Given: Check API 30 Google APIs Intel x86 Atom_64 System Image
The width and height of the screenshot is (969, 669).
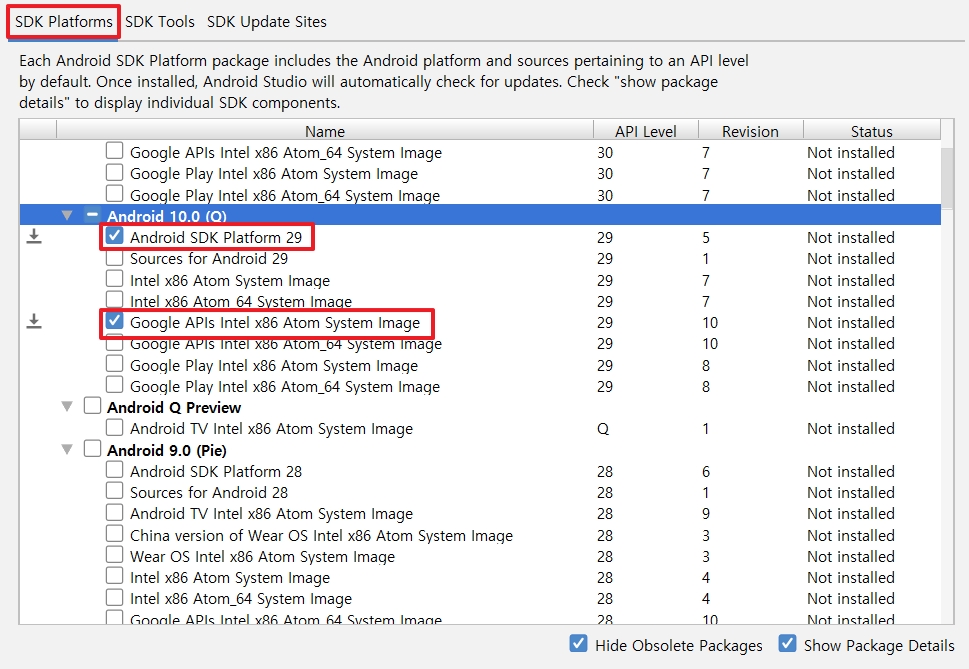Looking at the screenshot, I should 114,151.
